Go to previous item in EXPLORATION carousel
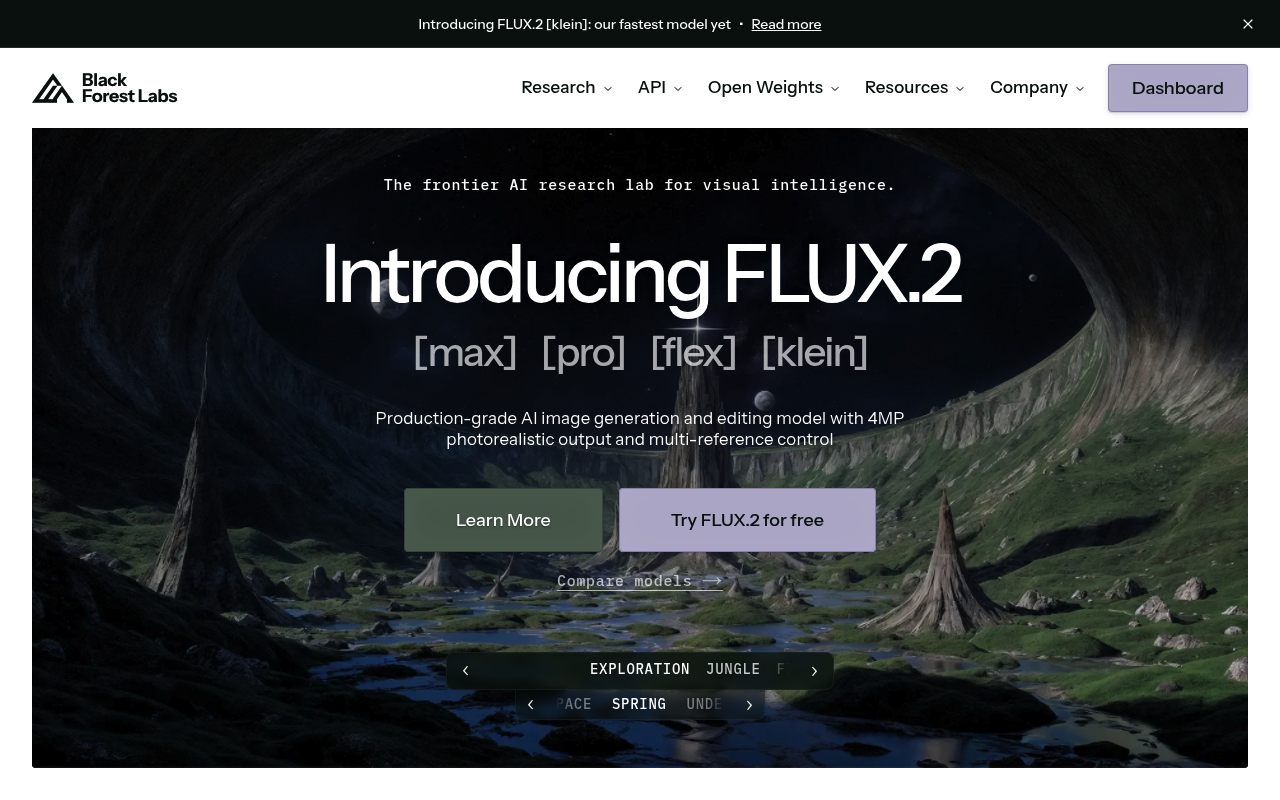The width and height of the screenshot is (1280, 800). point(465,671)
